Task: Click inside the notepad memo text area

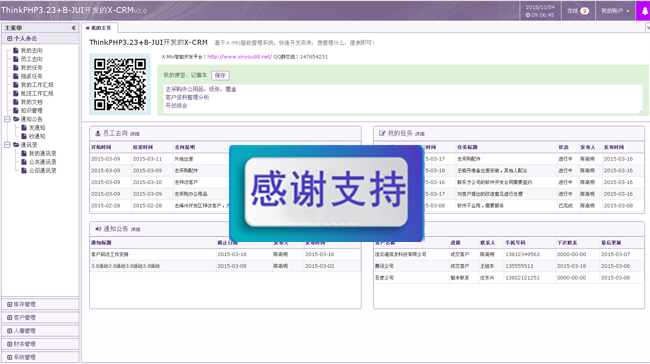Action: pyautogui.click(x=403, y=99)
